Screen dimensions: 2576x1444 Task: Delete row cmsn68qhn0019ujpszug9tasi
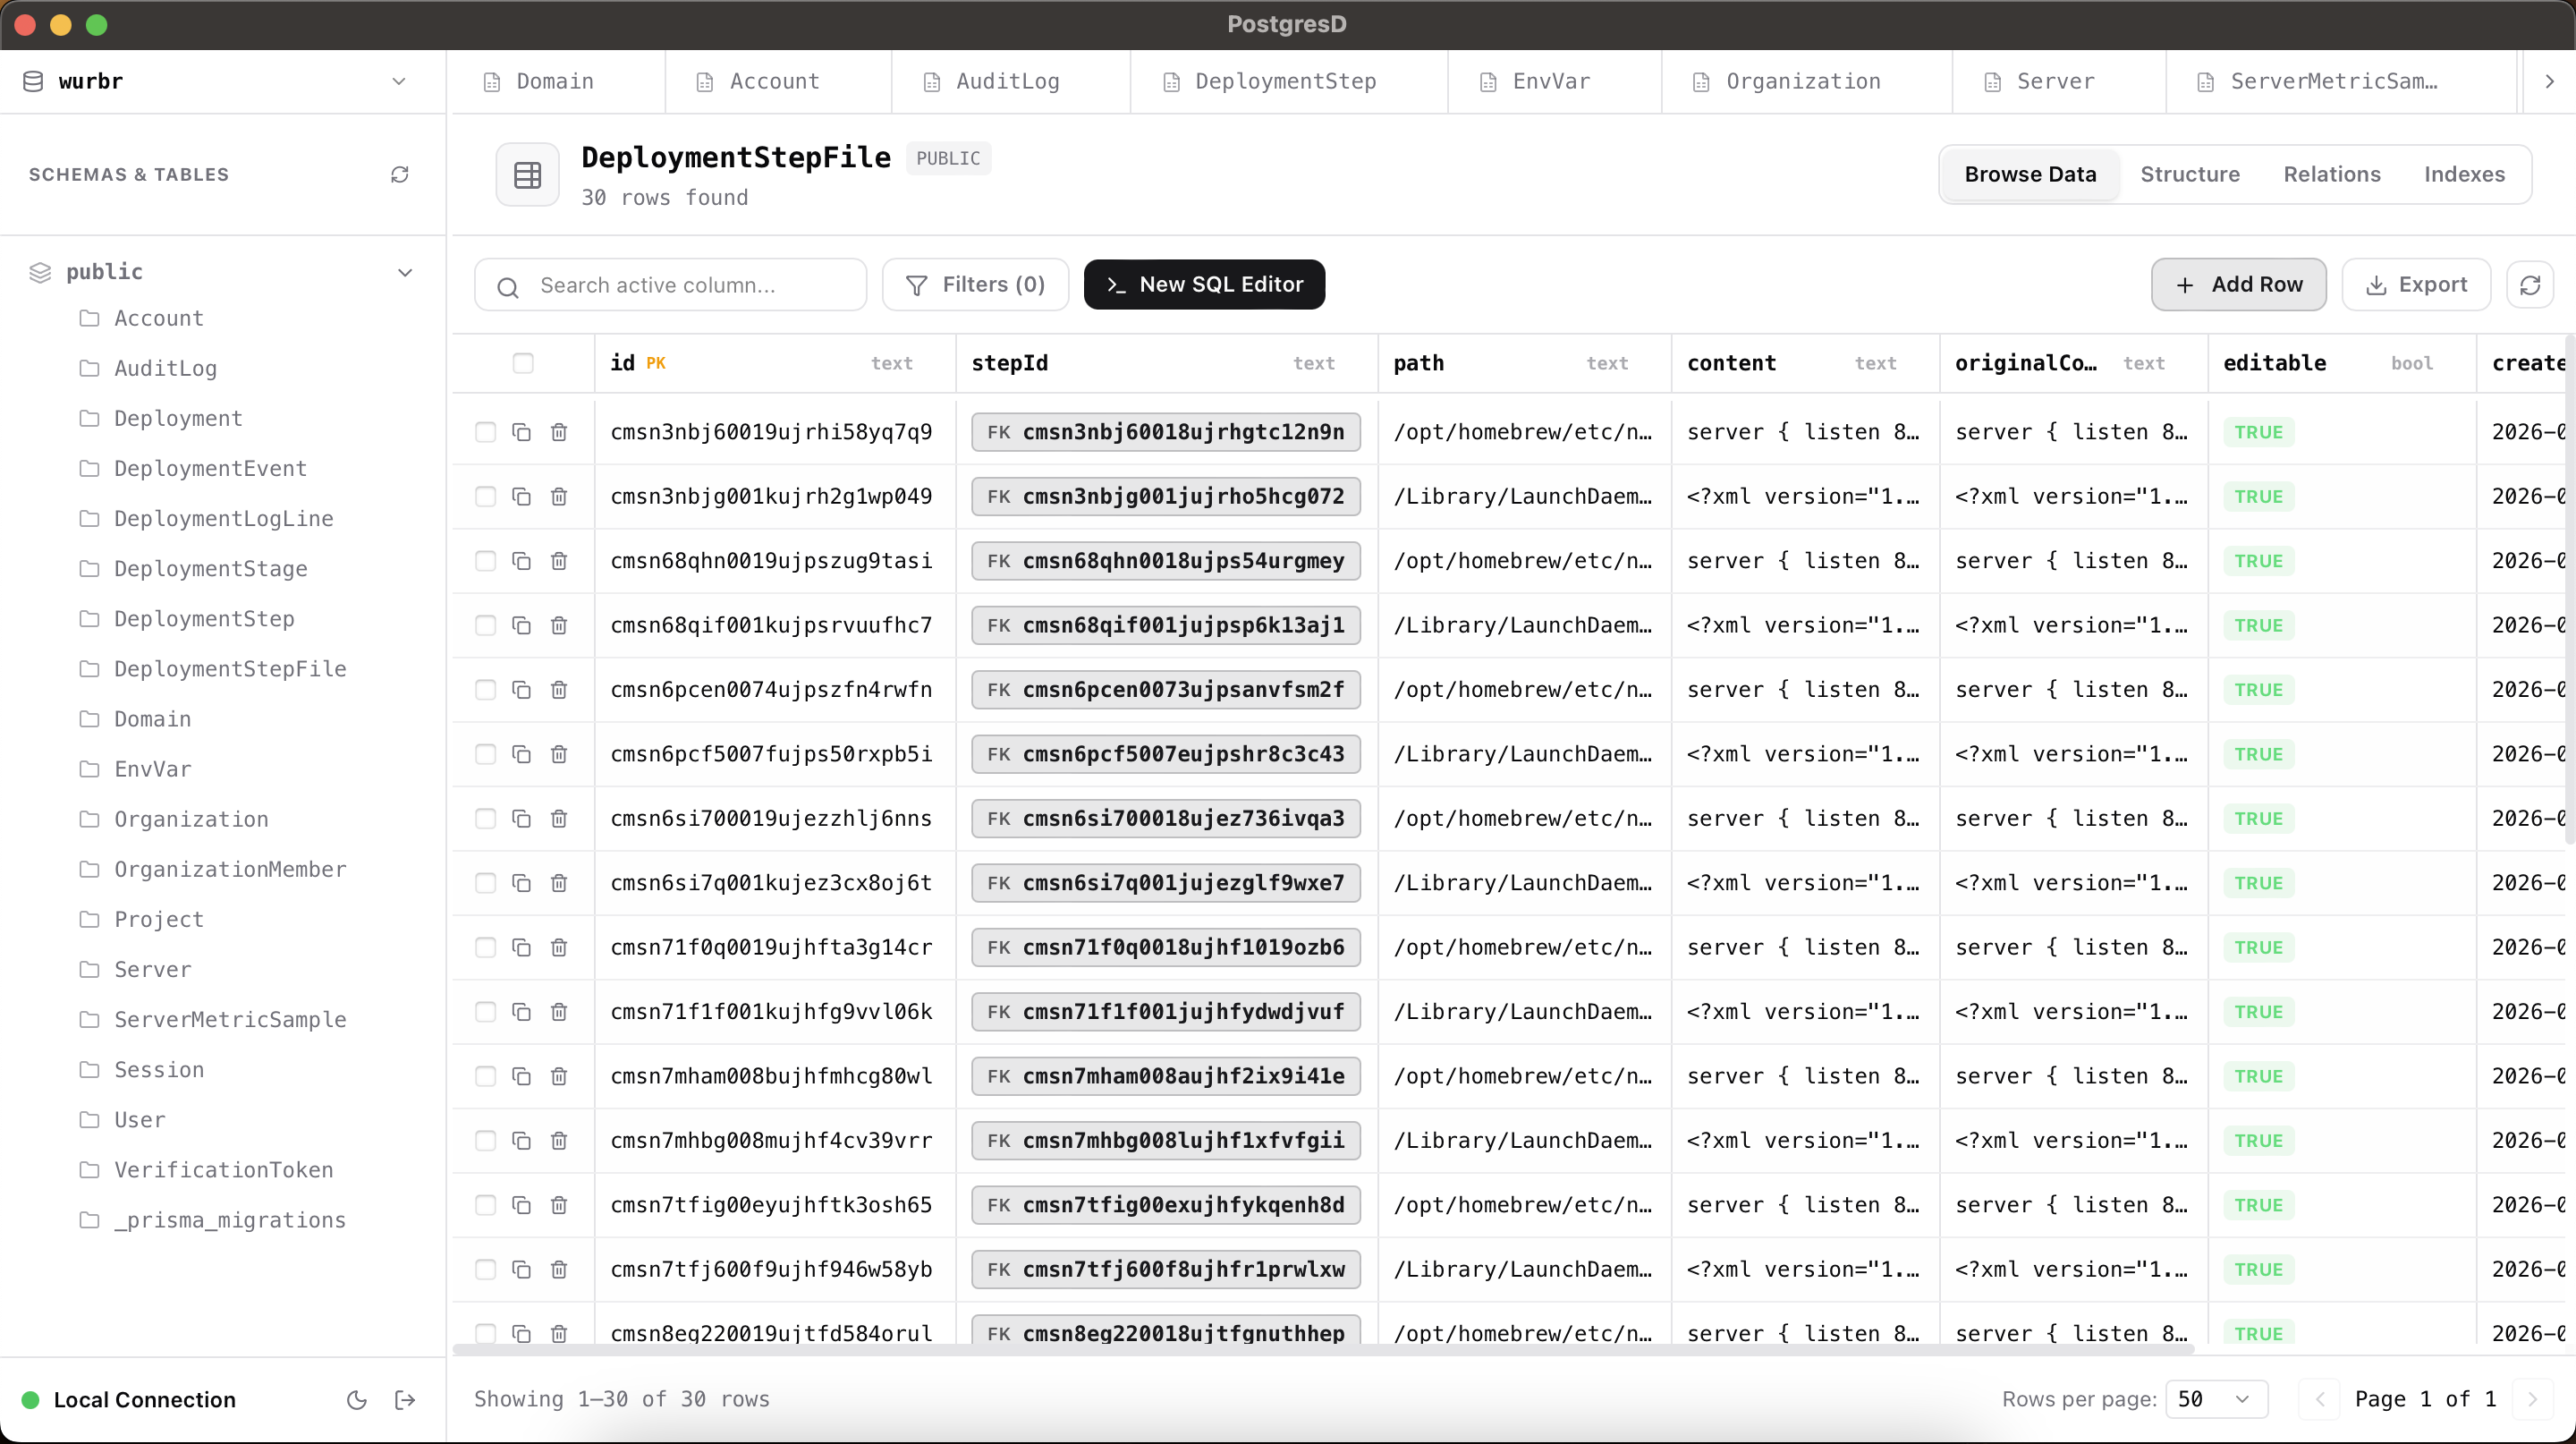[x=559, y=561]
